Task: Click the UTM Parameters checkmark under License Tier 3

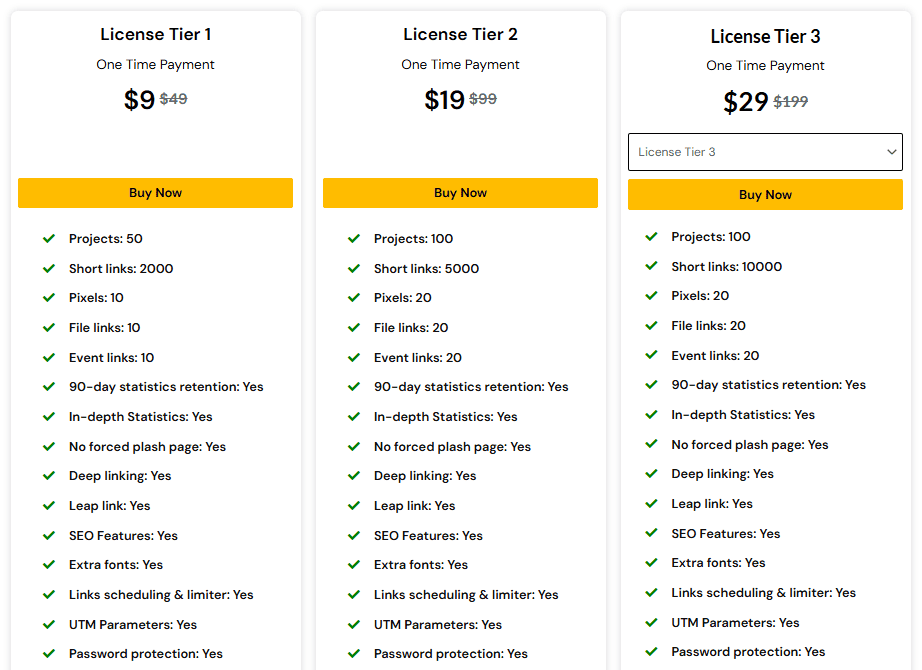Action: click(651, 622)
